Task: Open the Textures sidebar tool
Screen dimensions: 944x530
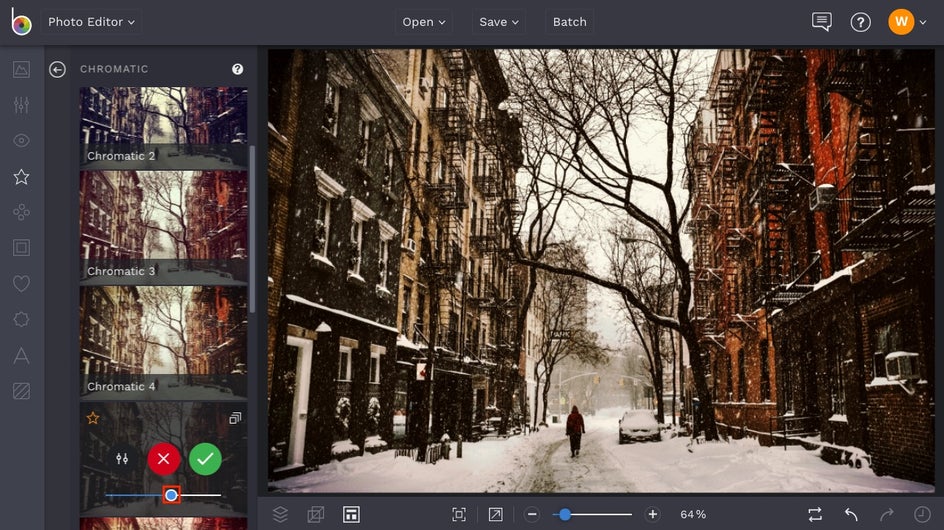Action: 21,391
